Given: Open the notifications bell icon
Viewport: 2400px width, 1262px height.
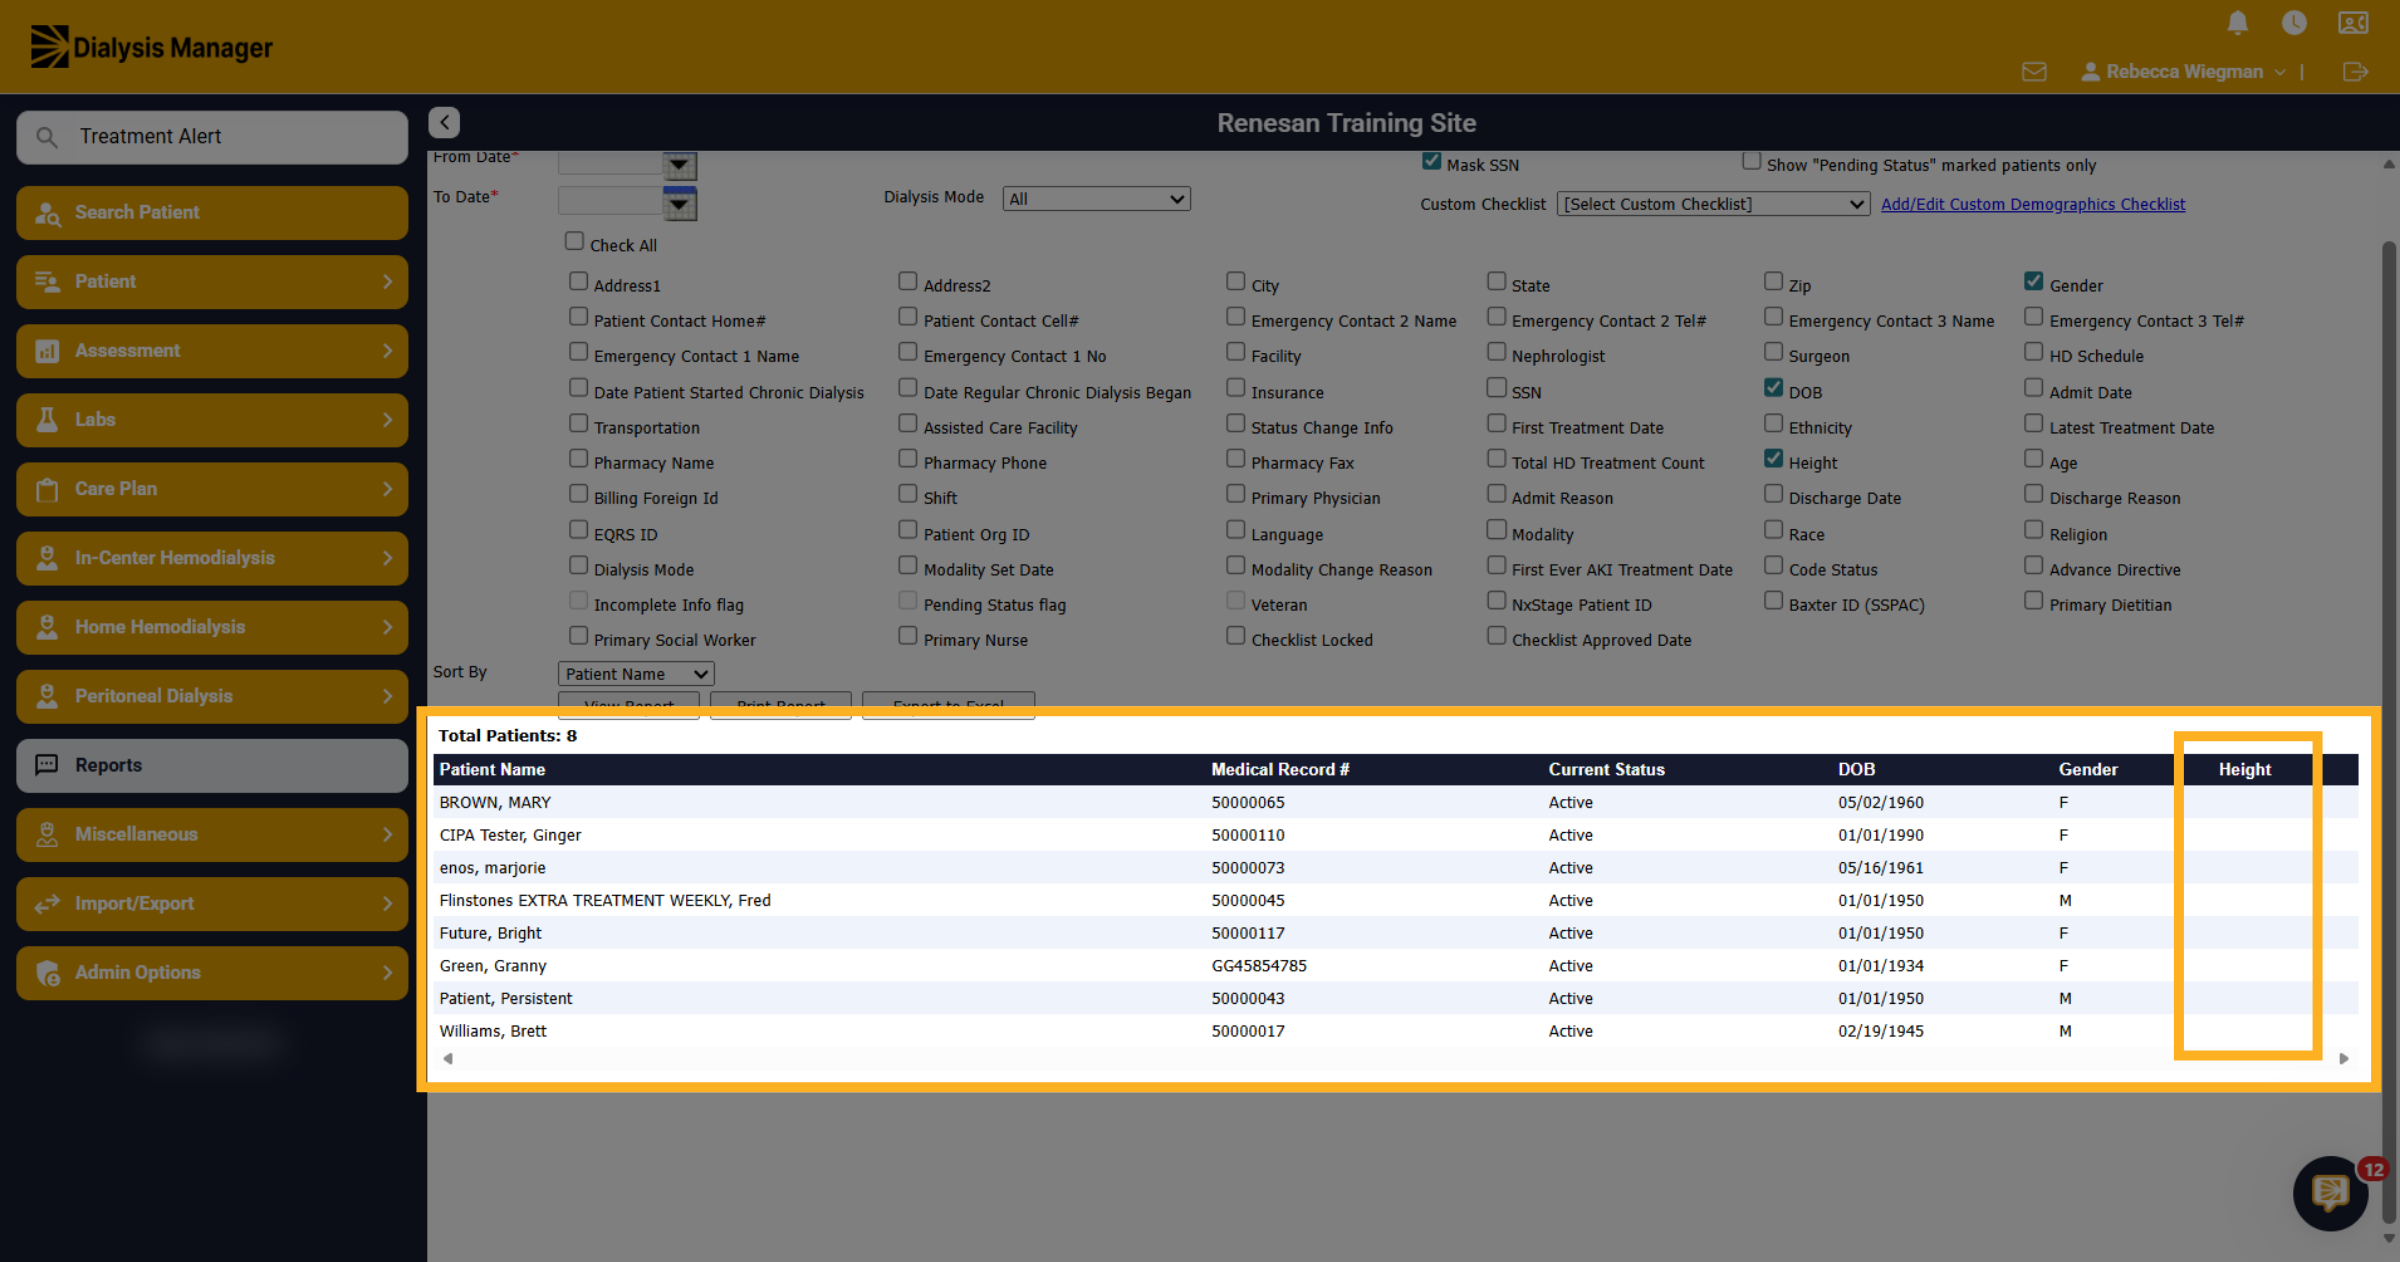Looking at the screenshot, I should point(2238,22).
